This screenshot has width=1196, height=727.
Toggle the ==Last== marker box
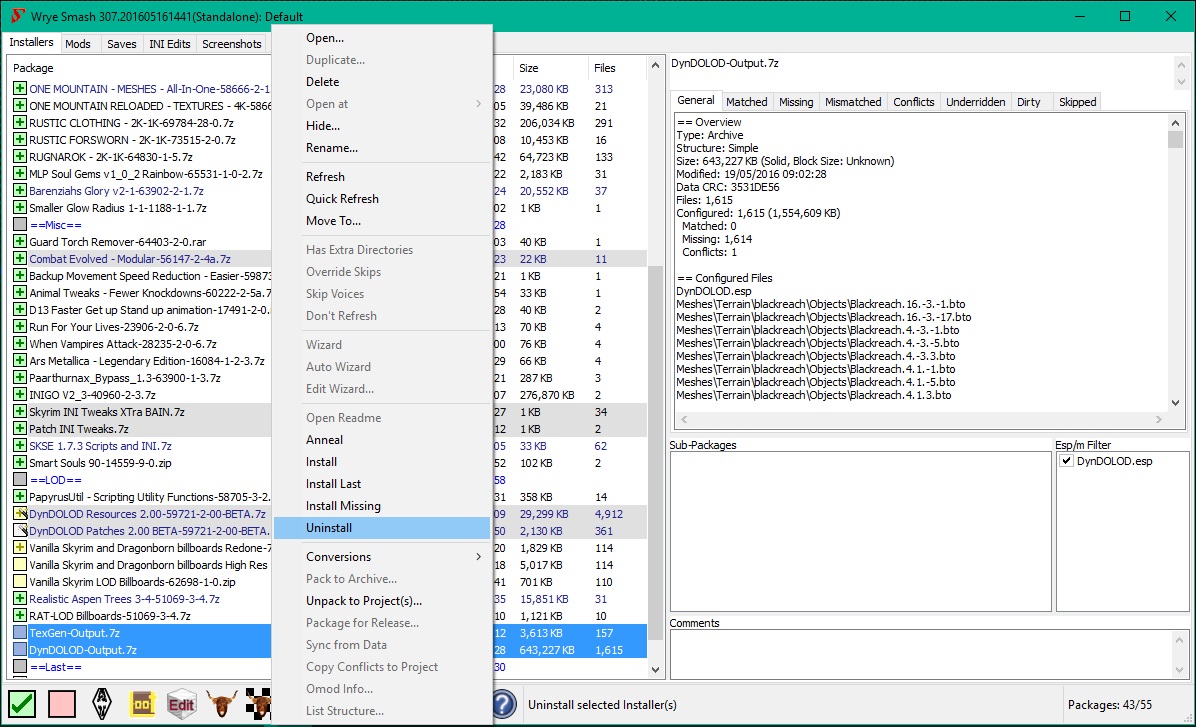[20, 667]
